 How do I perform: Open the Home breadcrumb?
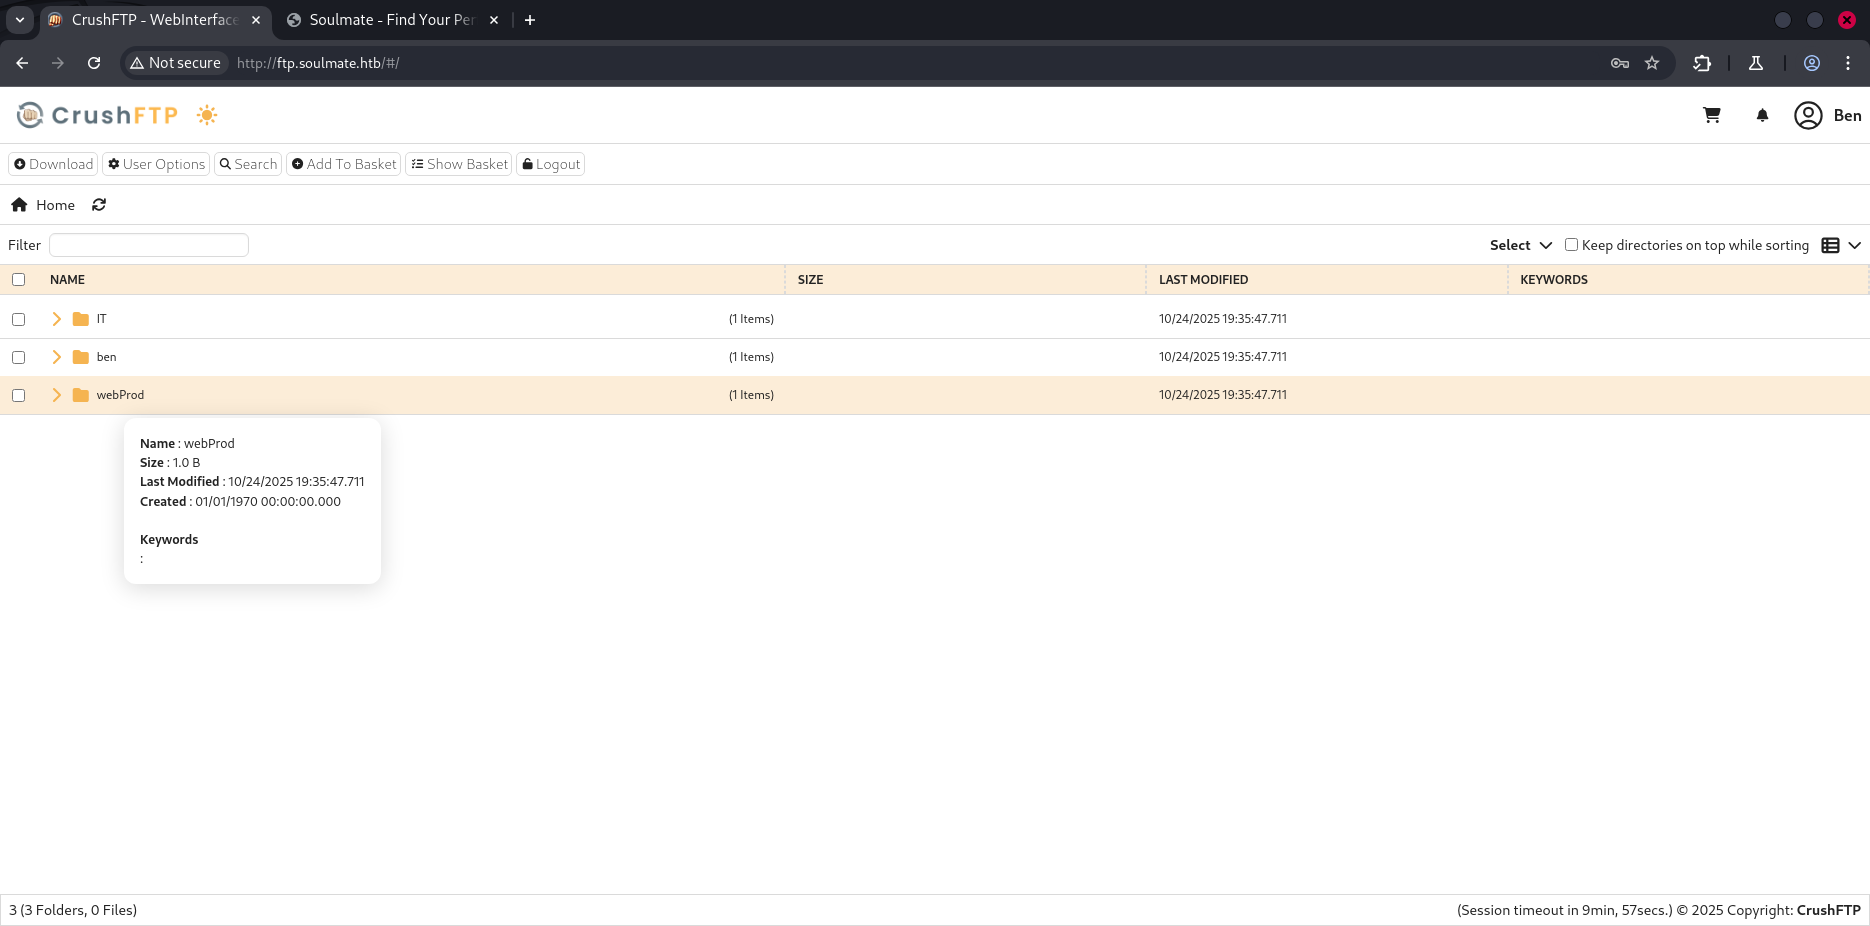[55, 204]
